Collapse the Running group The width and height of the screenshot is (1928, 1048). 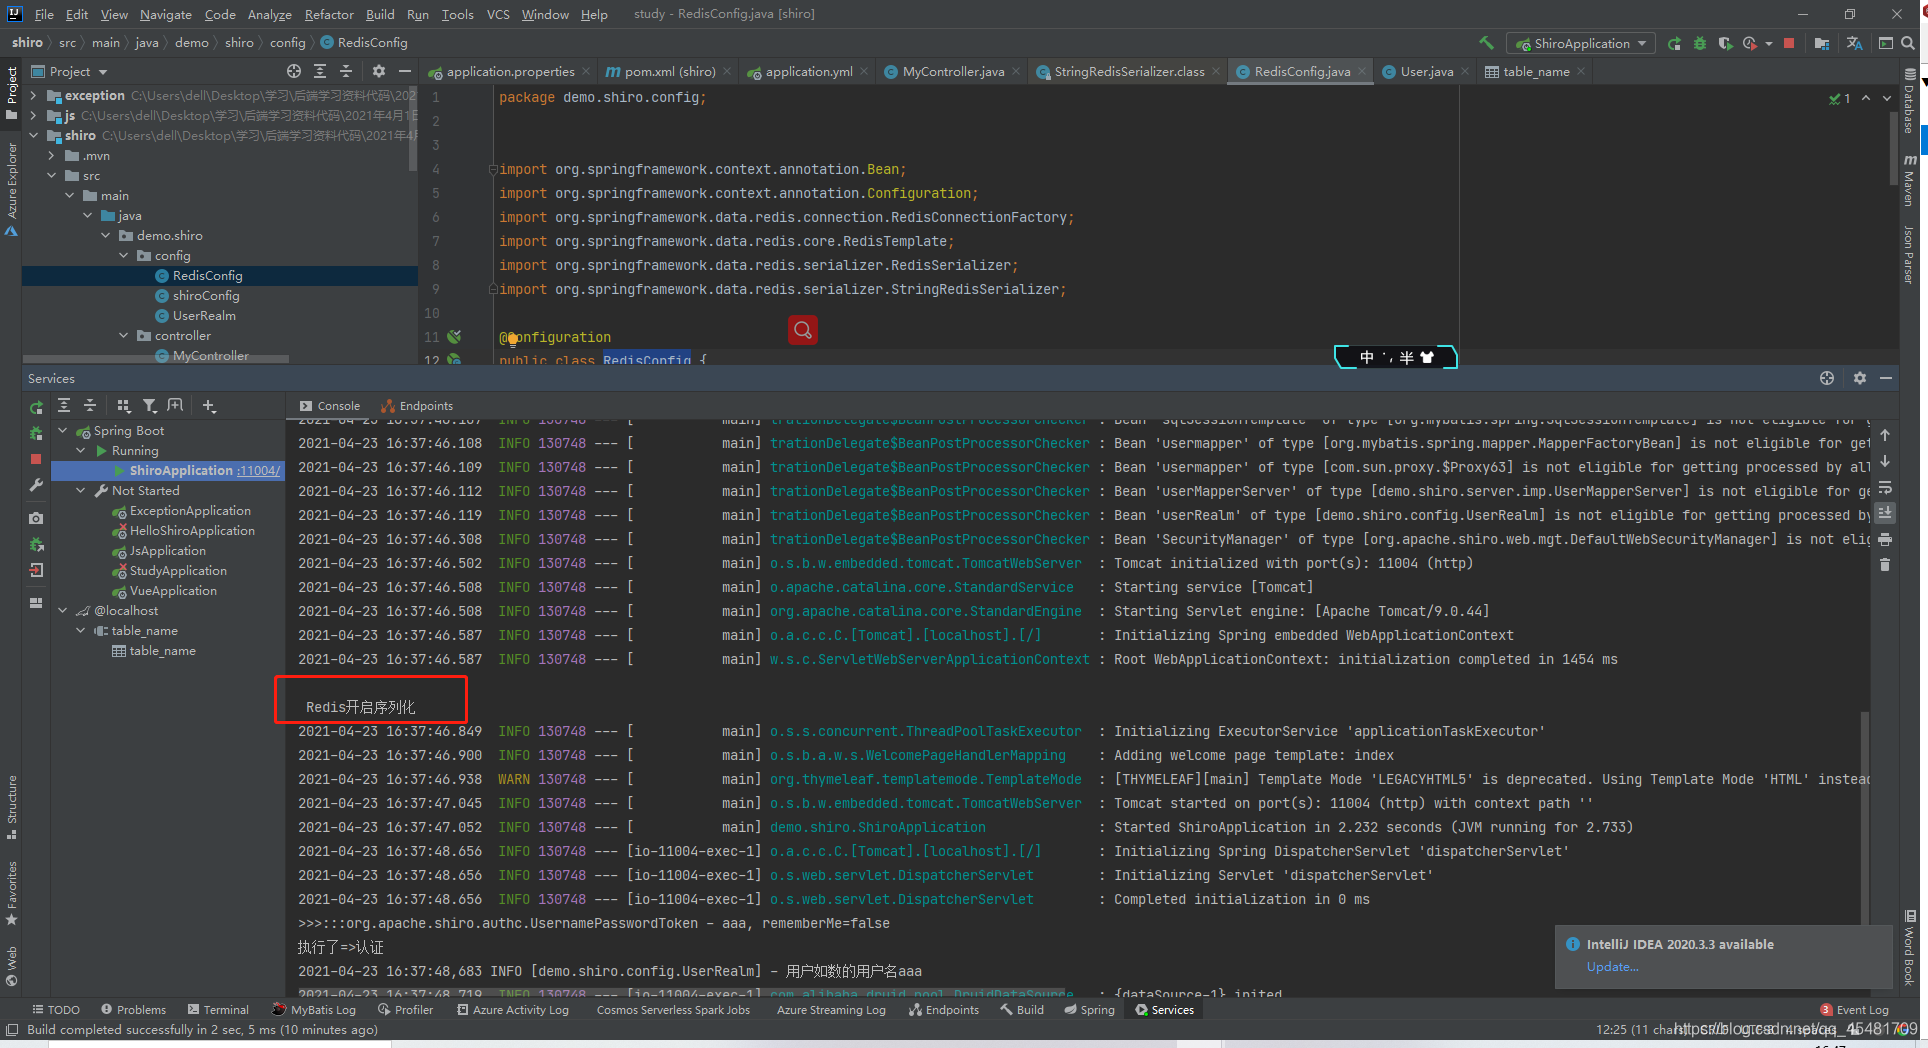[x=81, y=450]
